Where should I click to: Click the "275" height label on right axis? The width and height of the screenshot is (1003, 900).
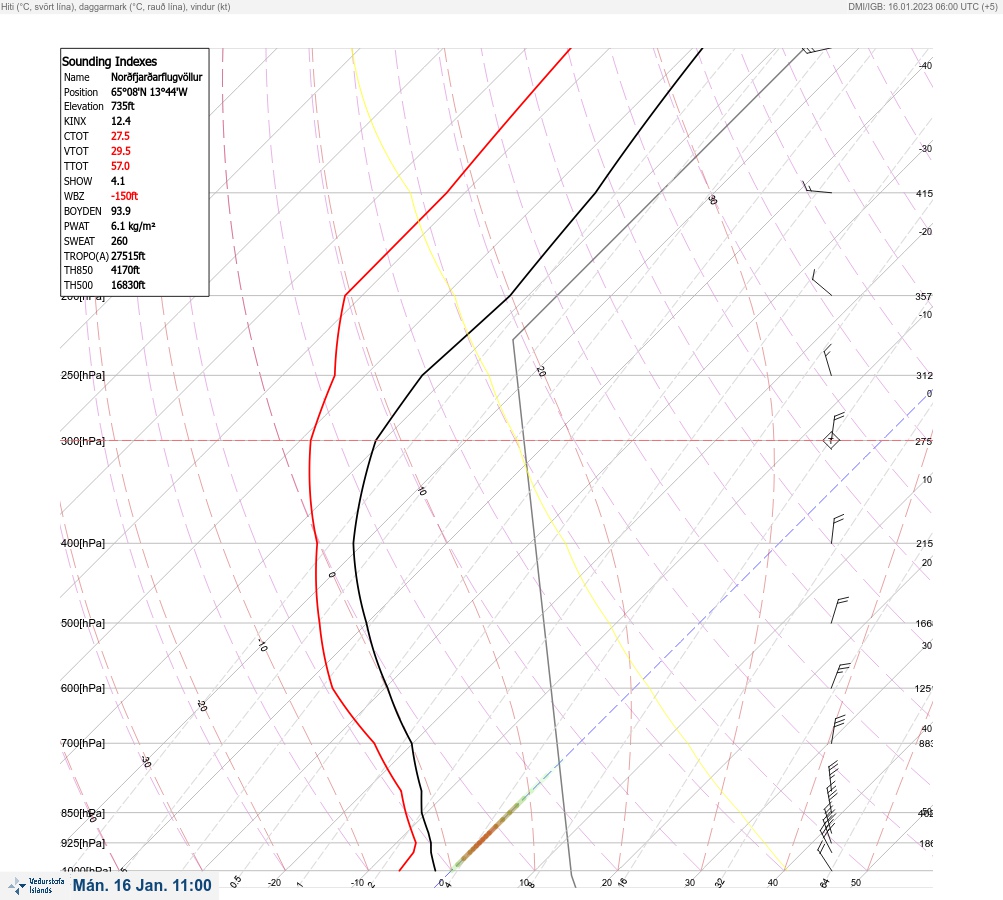pyautogui.click(x=924, y=441)
